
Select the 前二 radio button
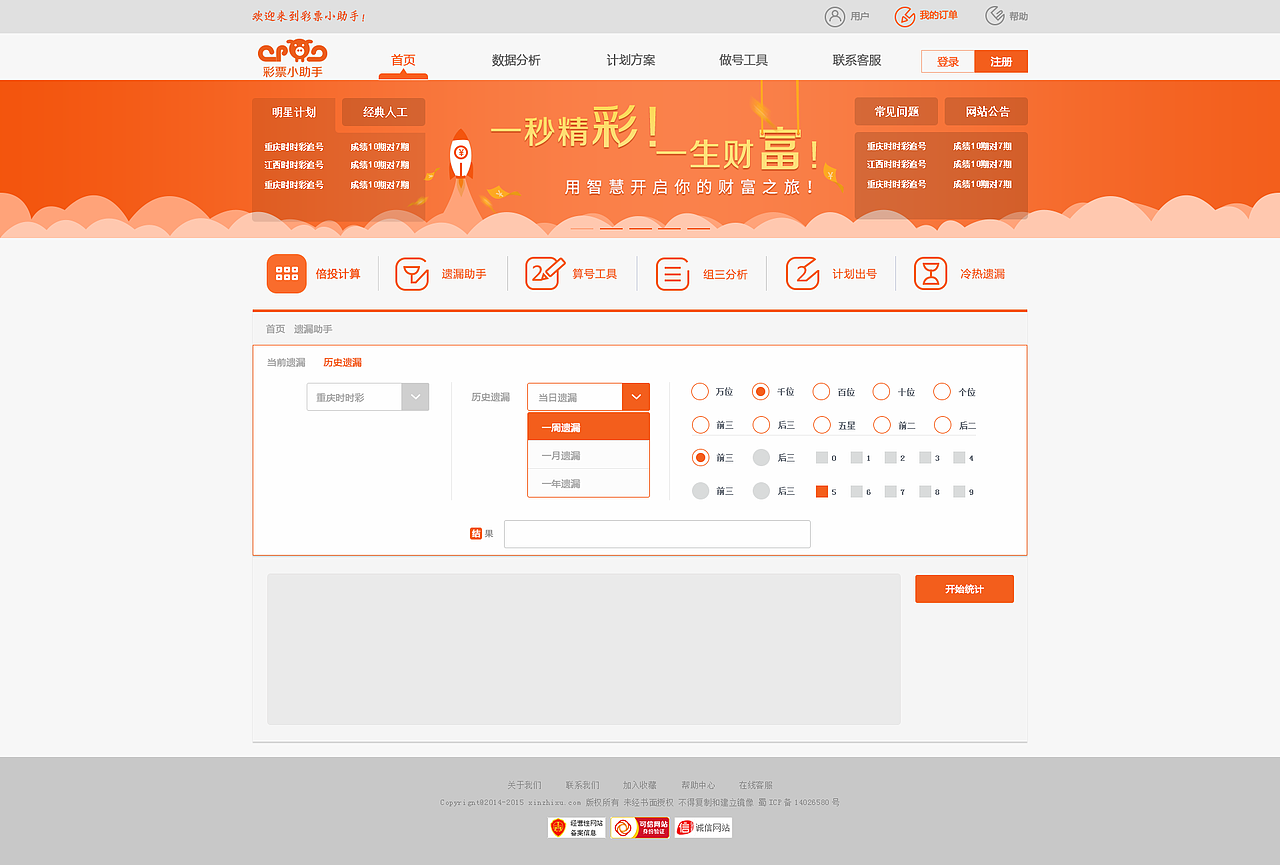click(881, 425)
